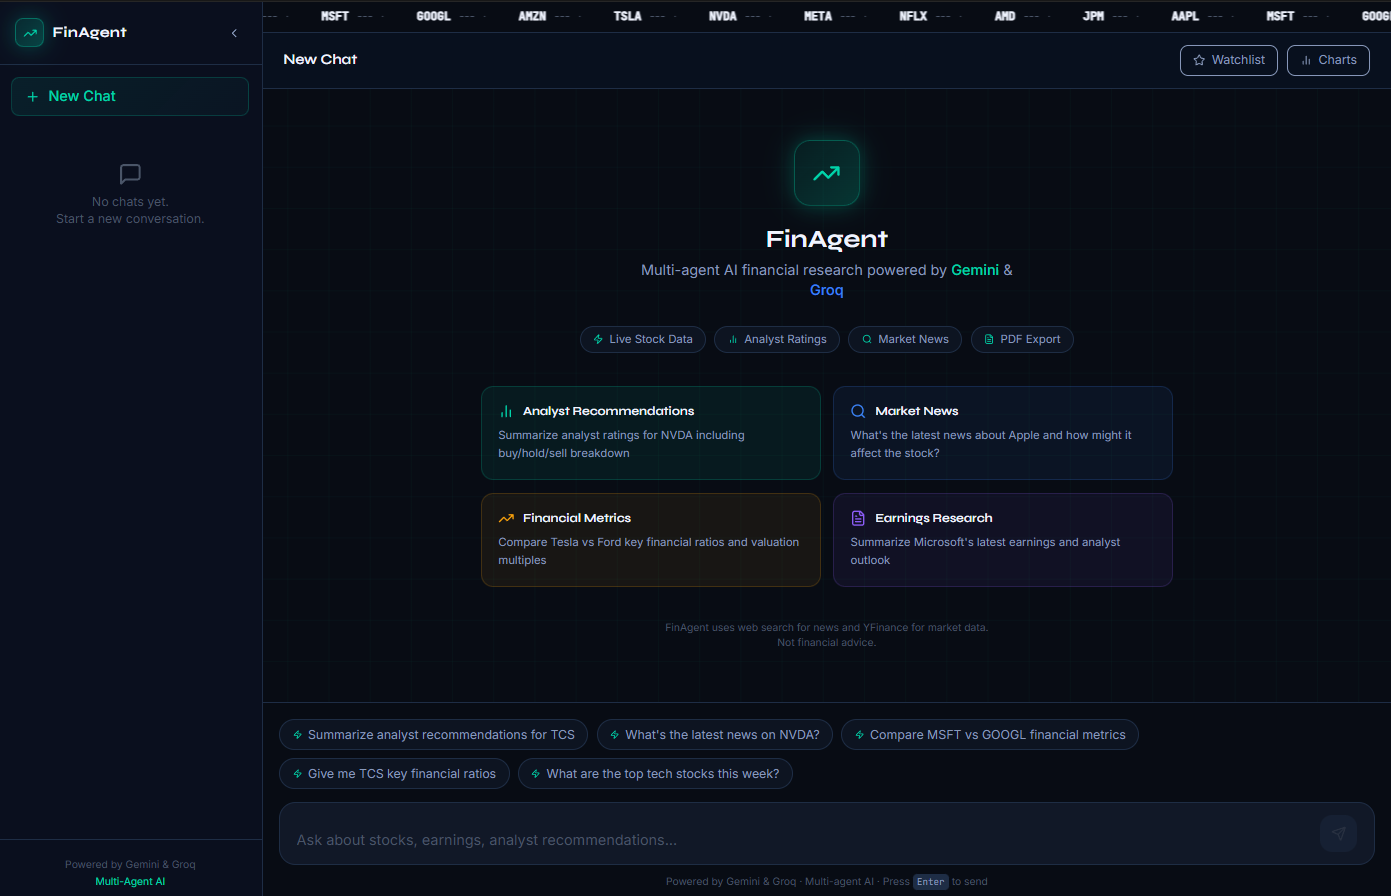Click document icon on Earnings Research card
Viewport: 1391px width, 896px height.
[858, 518]
